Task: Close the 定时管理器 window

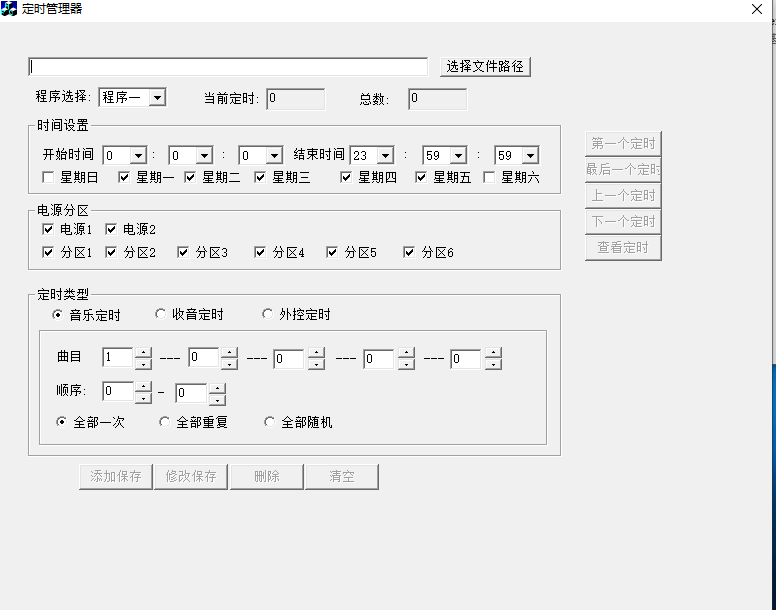Action: click(757, 9)
